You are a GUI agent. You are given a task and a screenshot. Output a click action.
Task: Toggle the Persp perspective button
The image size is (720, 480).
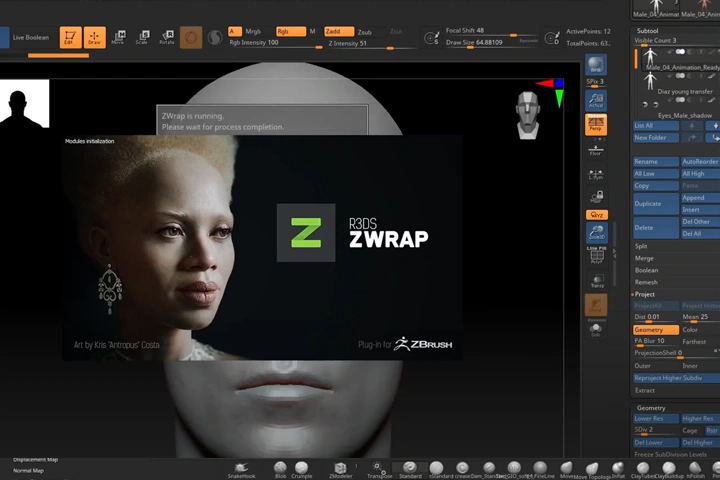596,124
